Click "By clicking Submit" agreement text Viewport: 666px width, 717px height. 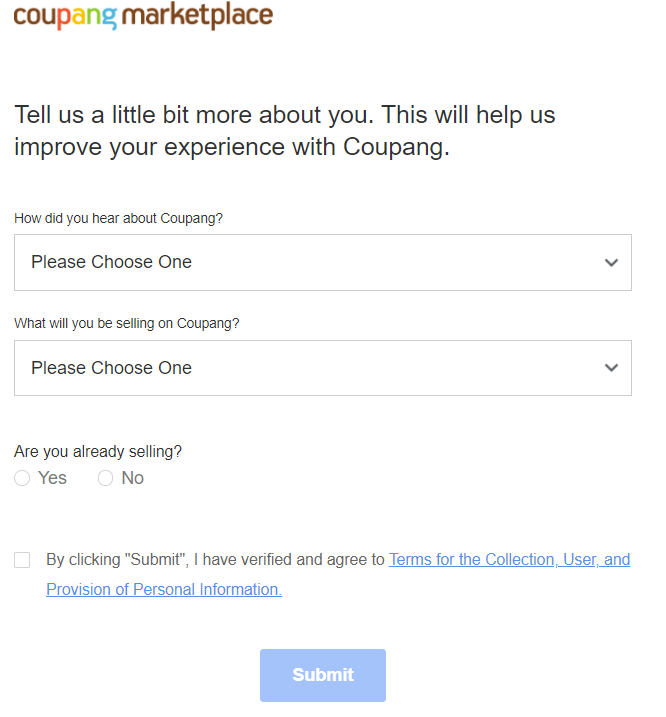pos(215,560)
